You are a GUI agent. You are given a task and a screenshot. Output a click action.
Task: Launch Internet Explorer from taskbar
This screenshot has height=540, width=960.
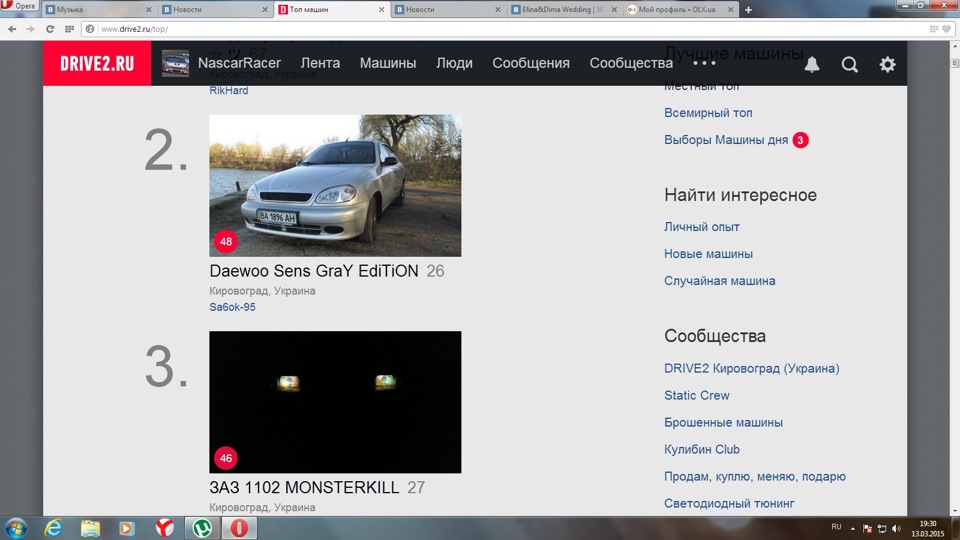tap(53, 528)
